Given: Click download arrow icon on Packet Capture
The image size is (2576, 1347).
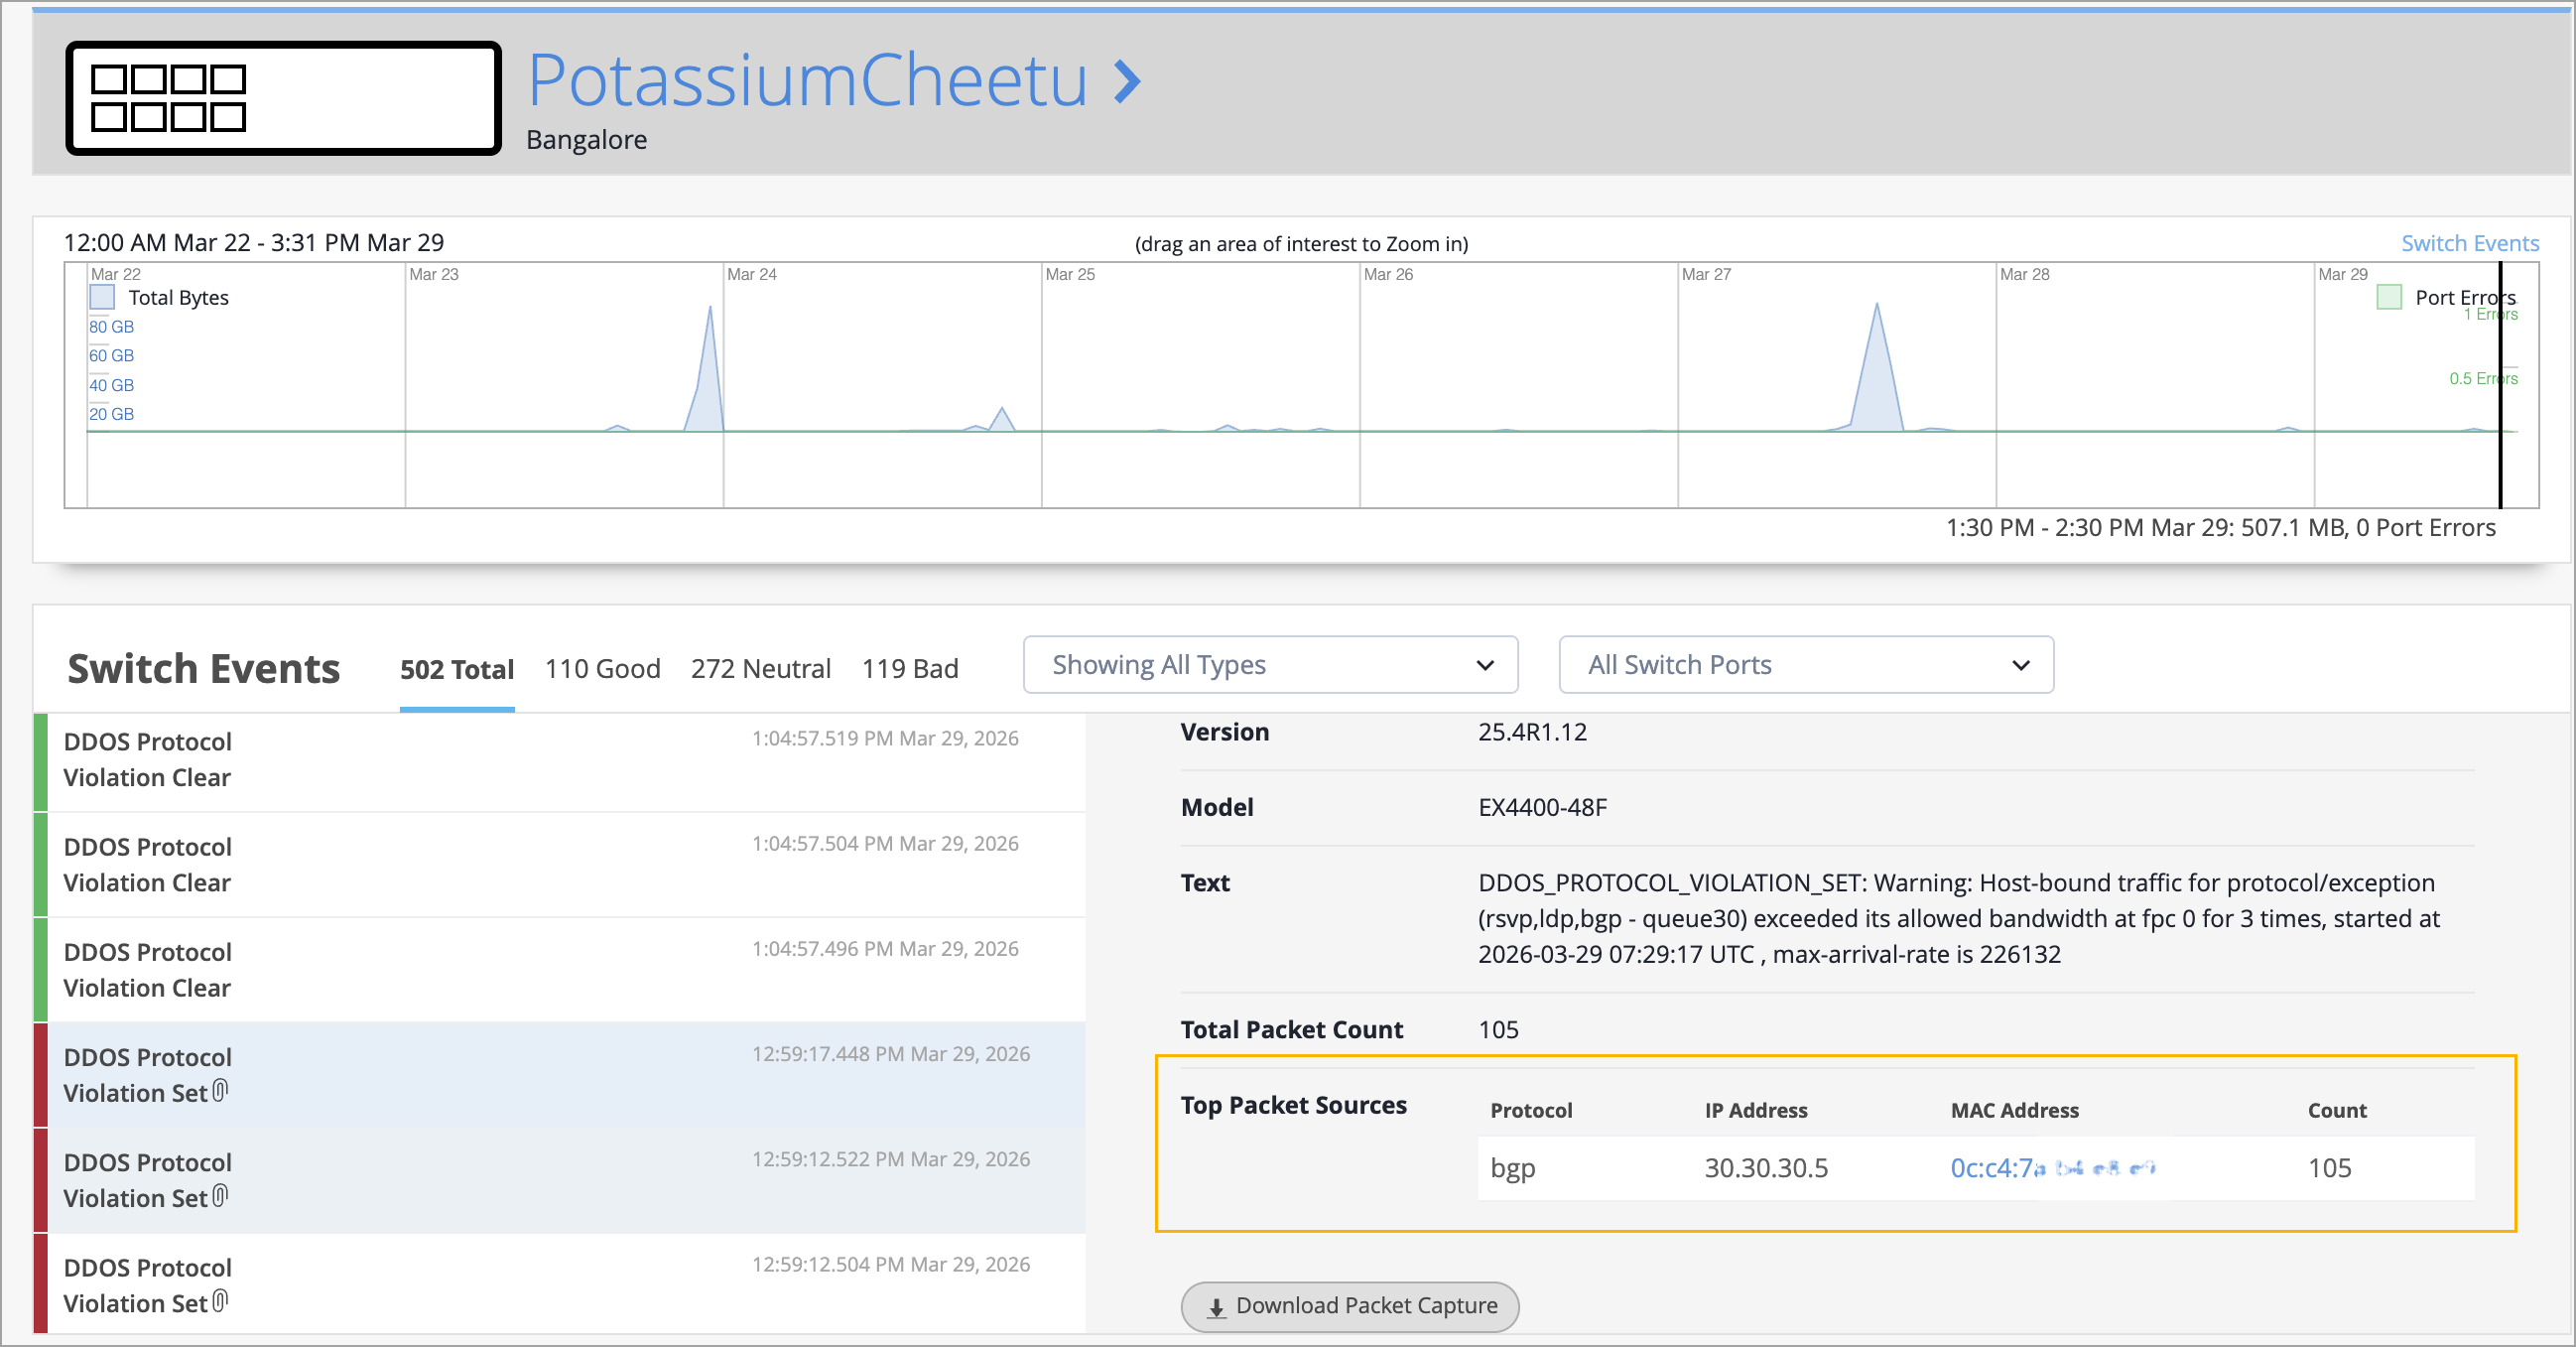Looking at the screenshot, I should click(x=1216, y=1307).
